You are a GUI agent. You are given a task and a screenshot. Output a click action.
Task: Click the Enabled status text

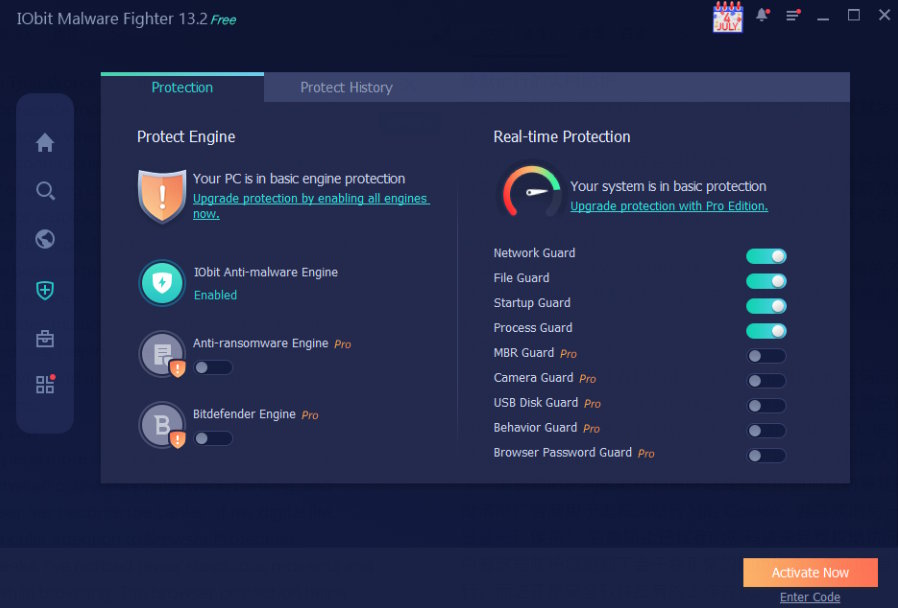[215, 295]
